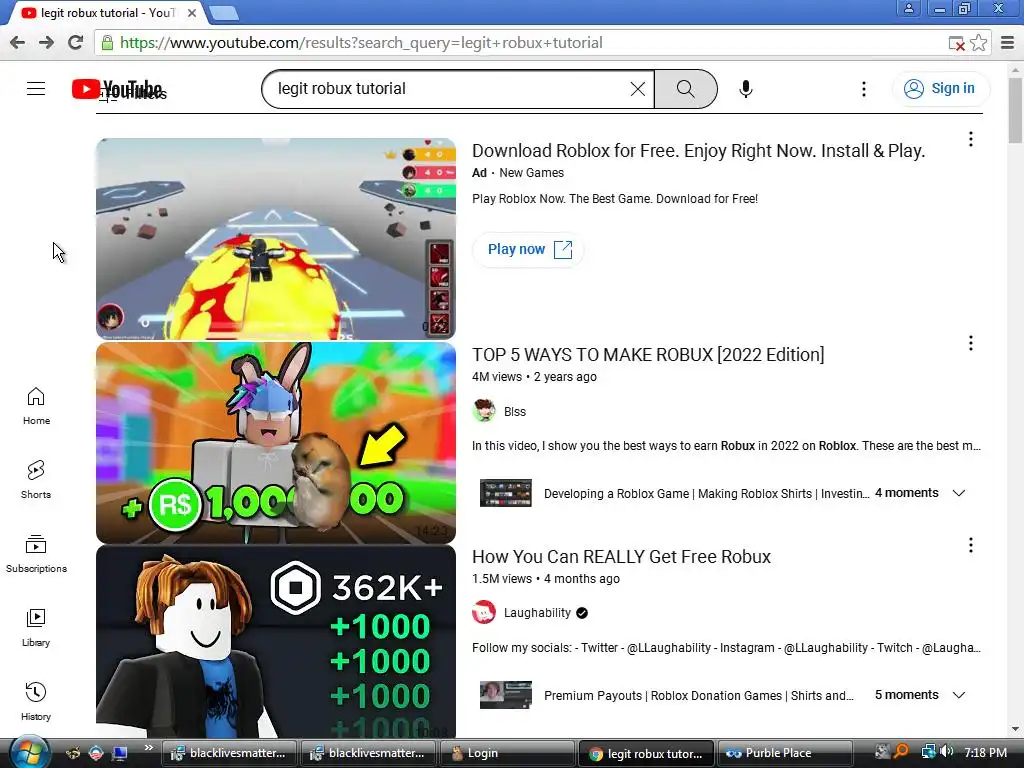Open YouTube settings three-dot menu beside Sign in

(x=864, y=89)
